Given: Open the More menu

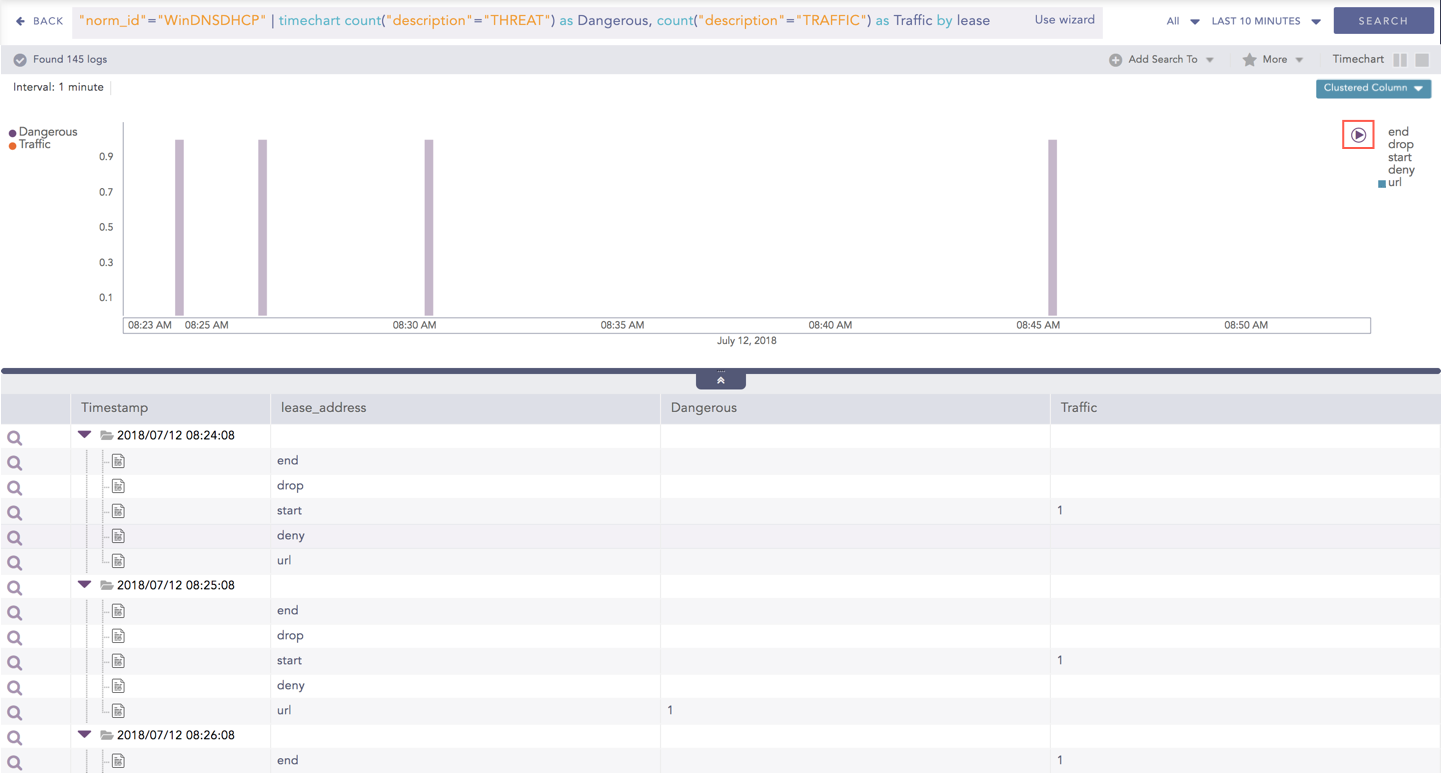Looking at the screenshot, I should tap(1277, 59).
